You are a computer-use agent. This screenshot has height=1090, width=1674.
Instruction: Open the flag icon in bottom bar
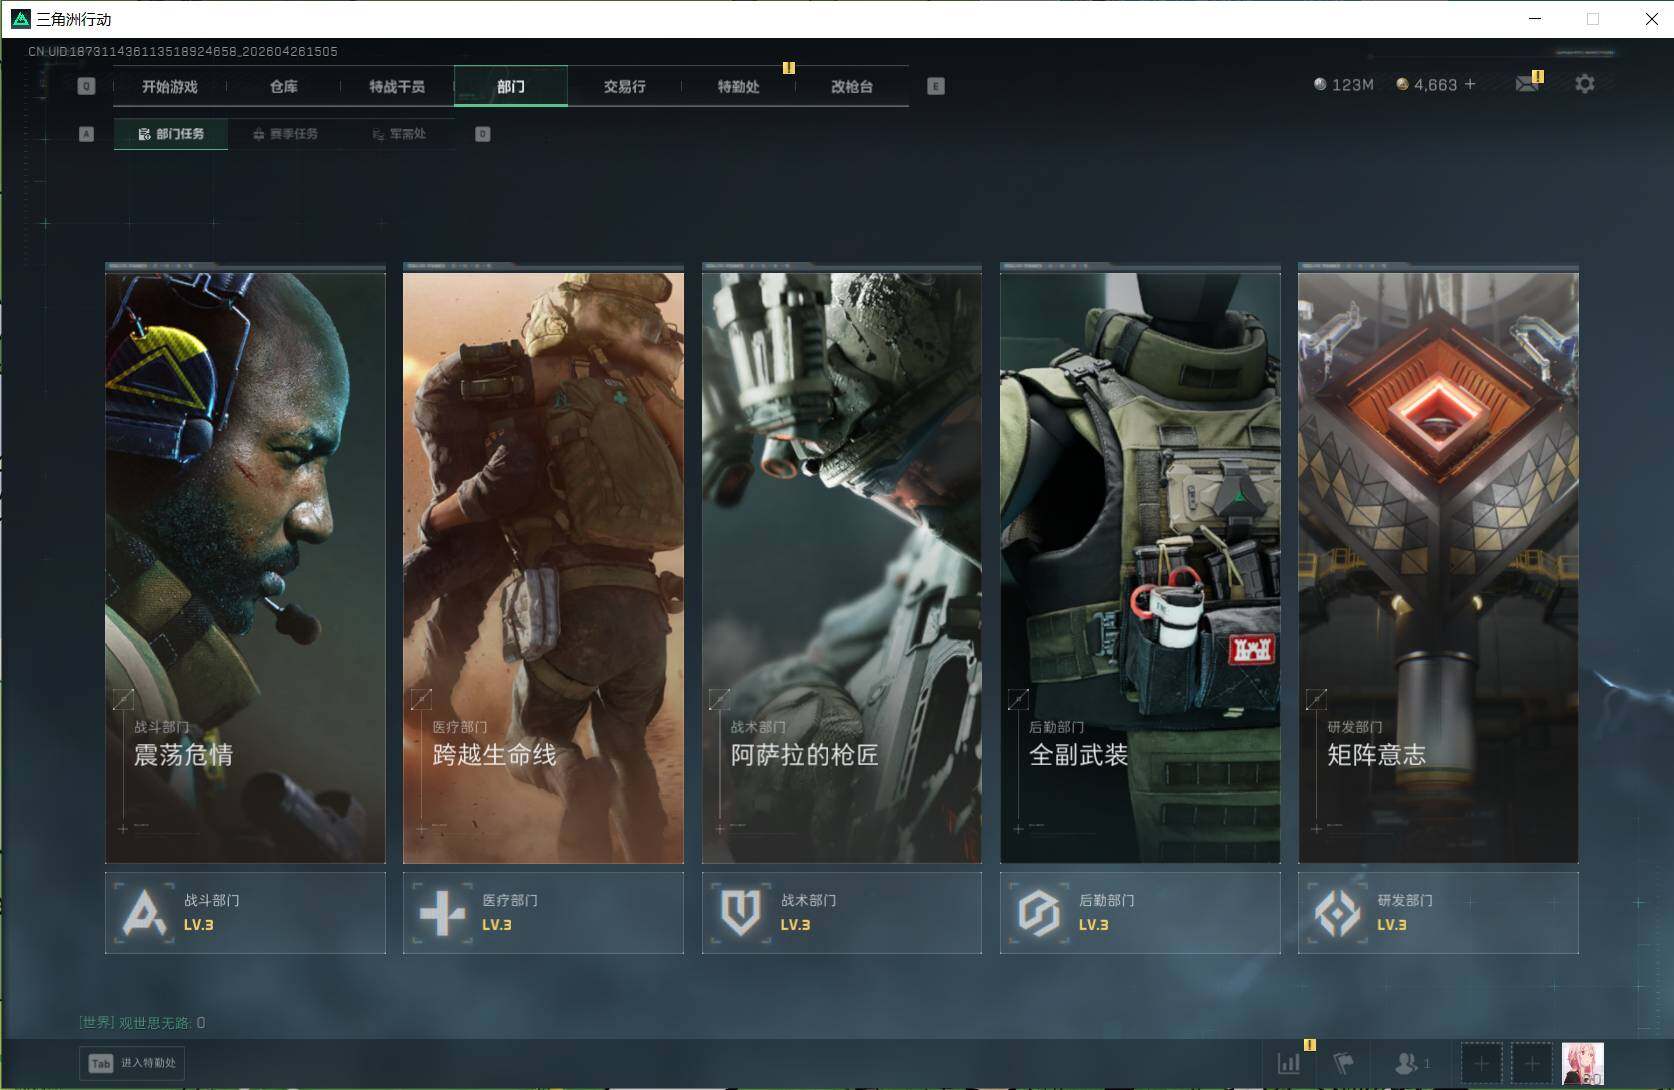(x=1344, y=1063)
